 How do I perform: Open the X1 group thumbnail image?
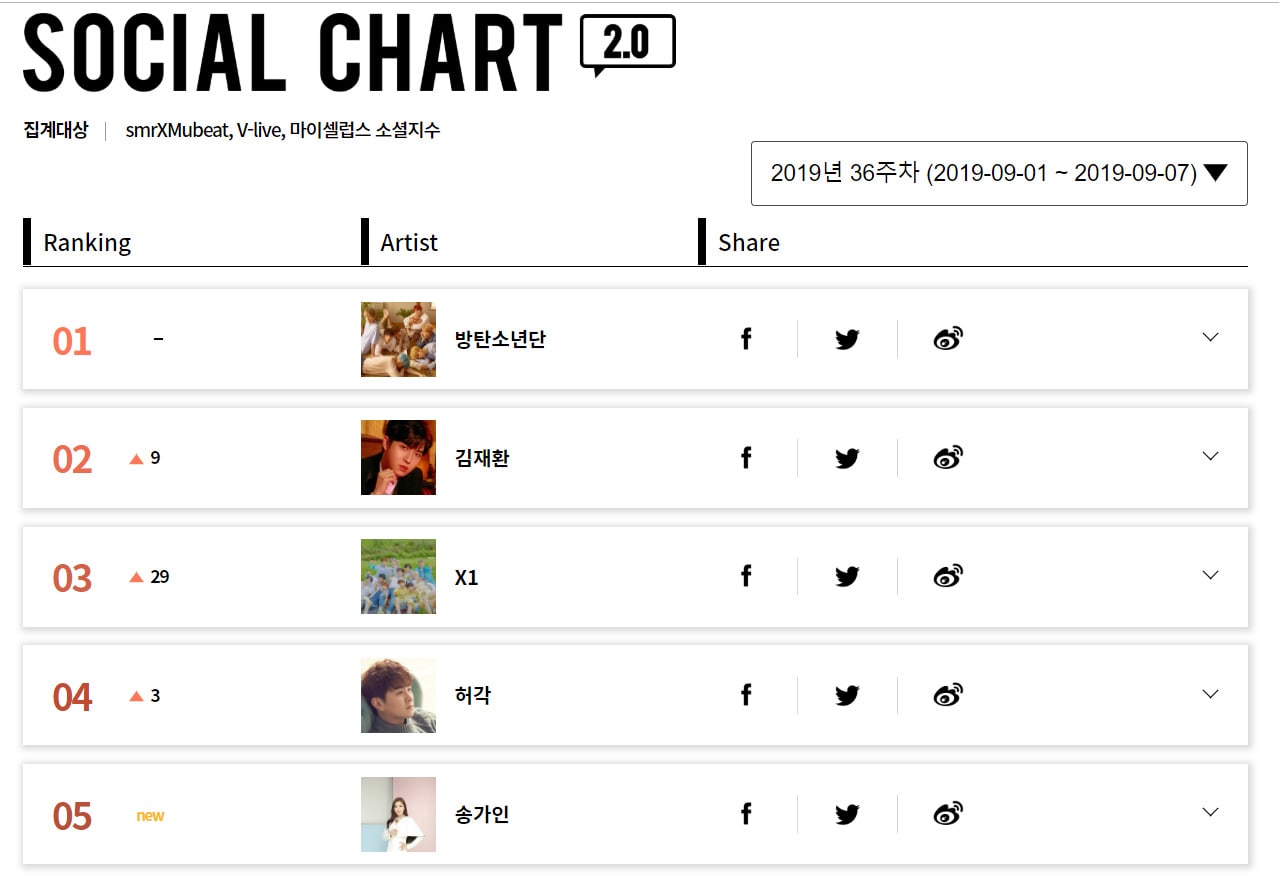pyautogui.click(x=398, y=576)
